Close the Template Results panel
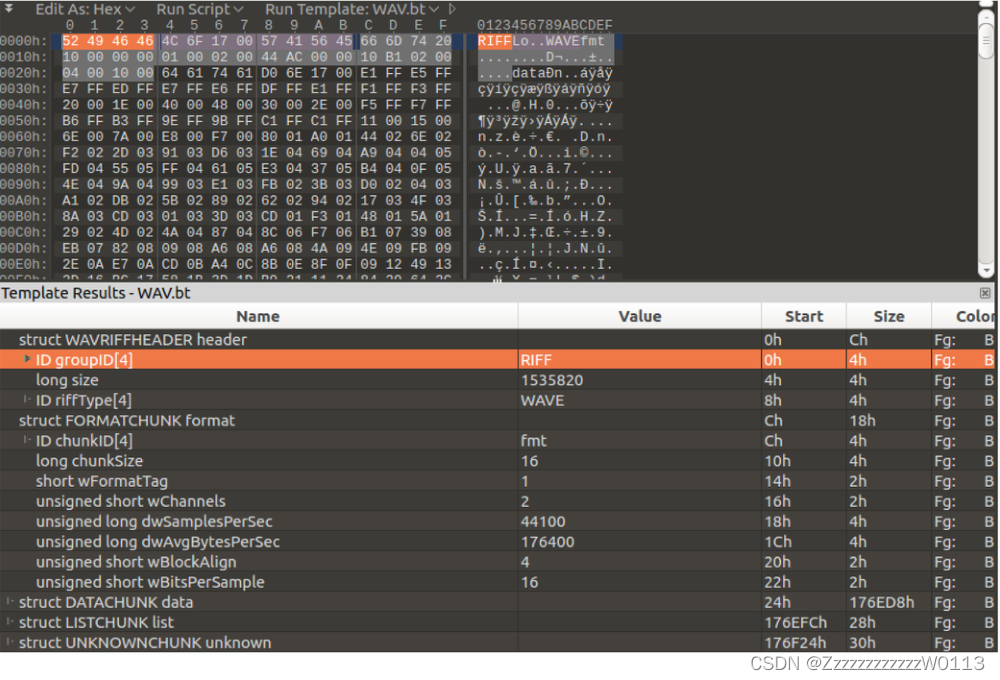 point(984,293)
